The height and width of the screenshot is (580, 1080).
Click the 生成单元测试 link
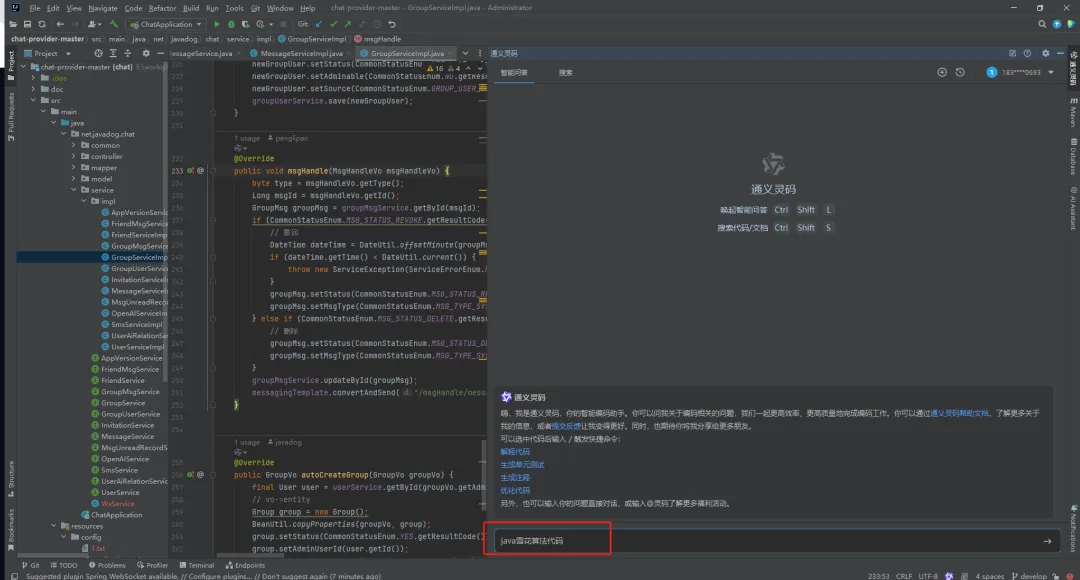tap(522, 465)
